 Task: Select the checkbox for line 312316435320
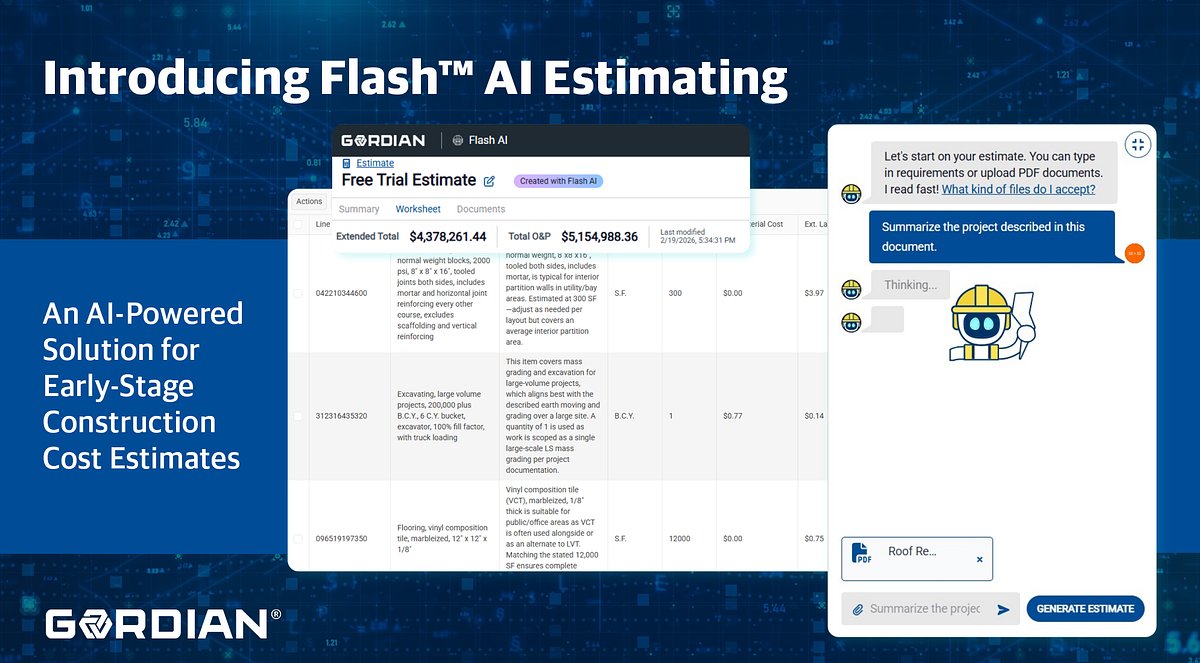pos(297,415)
